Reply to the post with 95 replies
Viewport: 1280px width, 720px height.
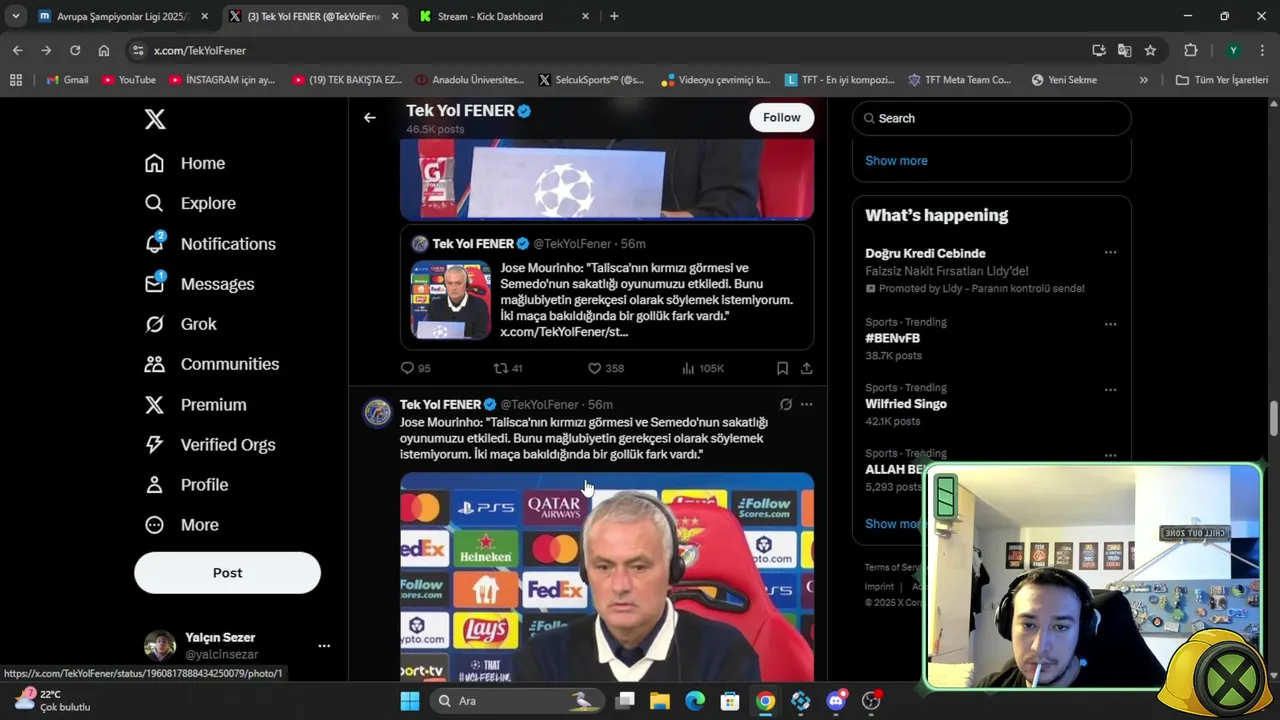416,368
